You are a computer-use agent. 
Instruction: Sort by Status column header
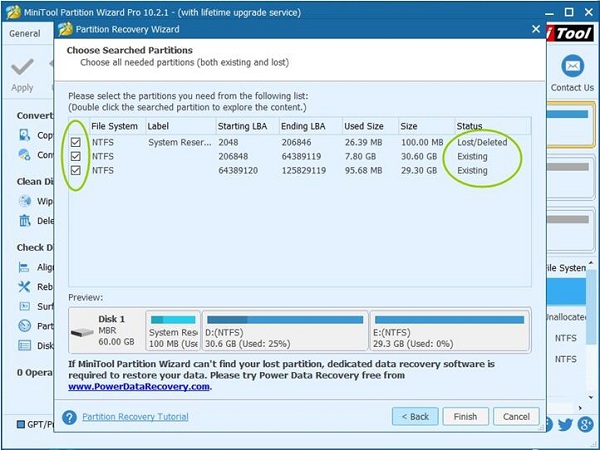pyautogui.click(x=493, y=126)
